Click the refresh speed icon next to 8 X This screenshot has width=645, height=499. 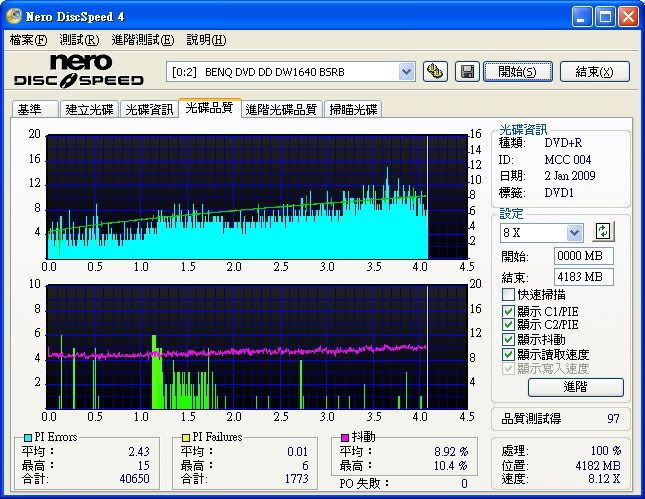pos(602,232)
